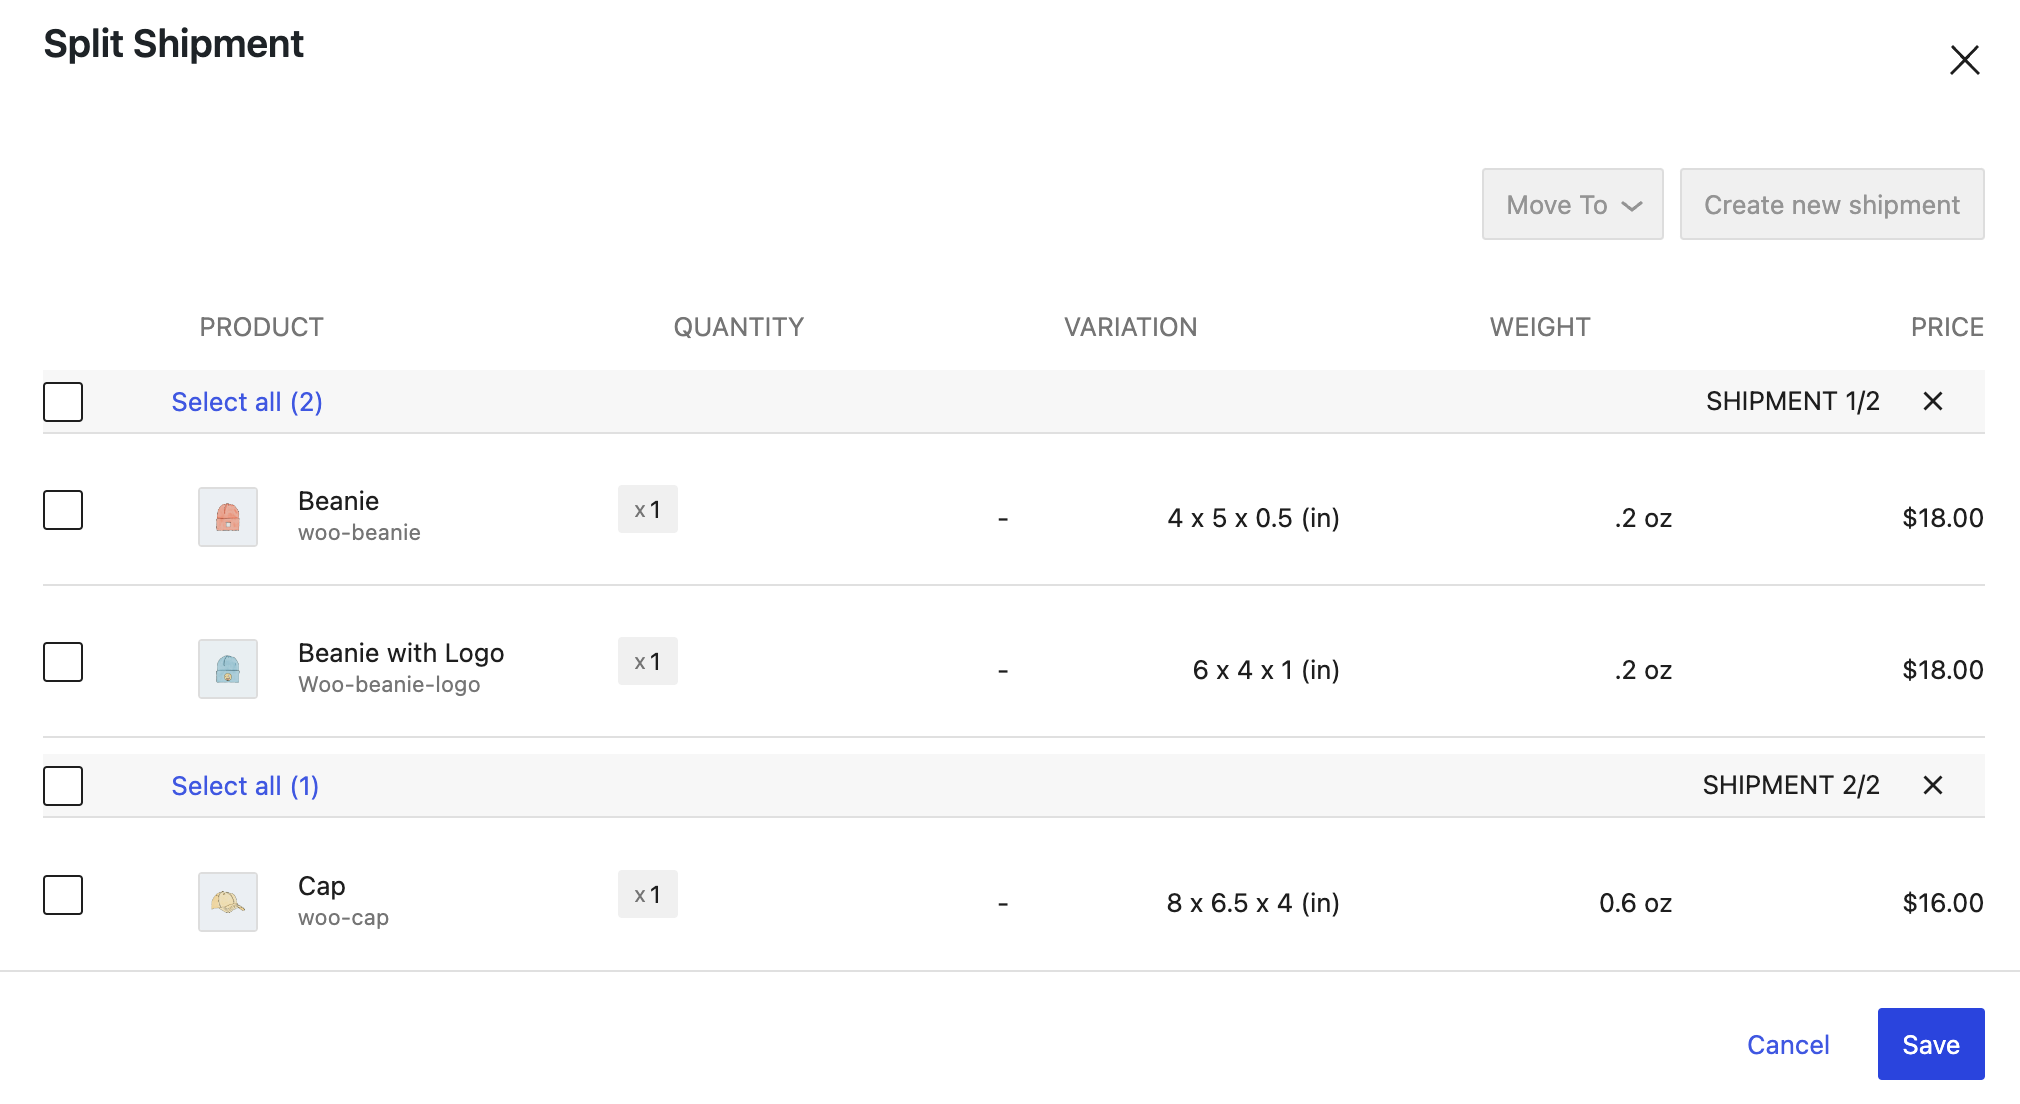
Task: Click Cancel to dismiss changes
Action: (1787, 1044)
